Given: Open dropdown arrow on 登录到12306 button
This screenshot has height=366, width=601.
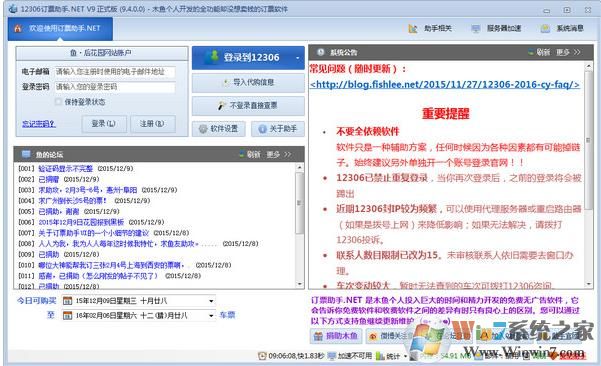Looking at the screenshot, I should point(297,58).
